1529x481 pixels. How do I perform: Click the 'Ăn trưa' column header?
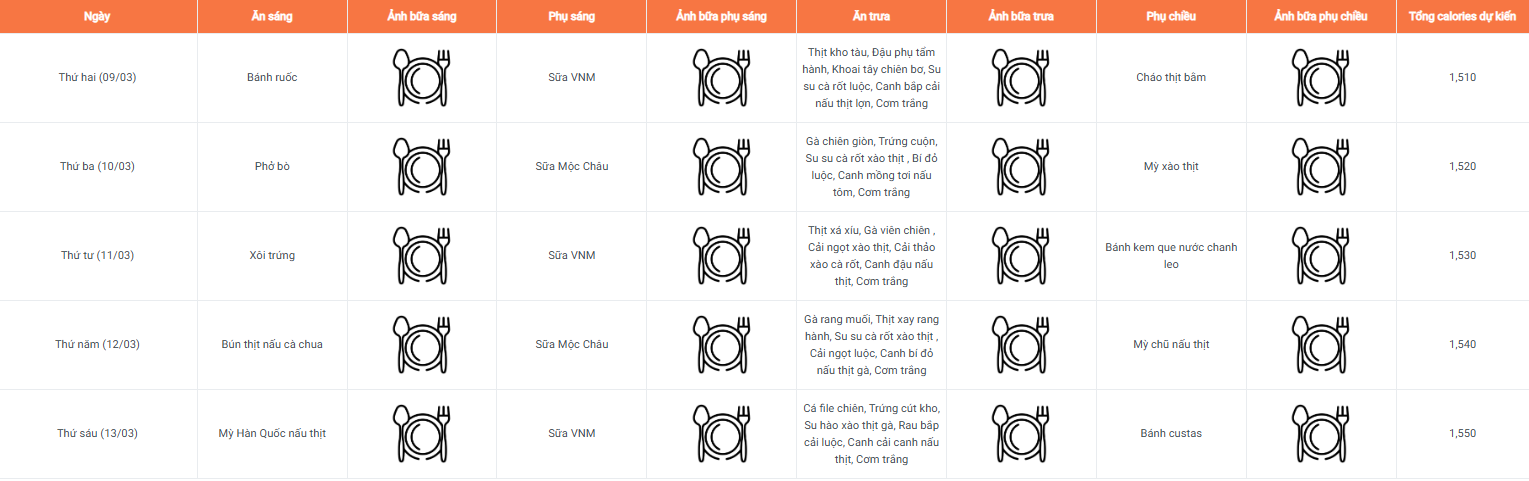(x=871, y=17)
